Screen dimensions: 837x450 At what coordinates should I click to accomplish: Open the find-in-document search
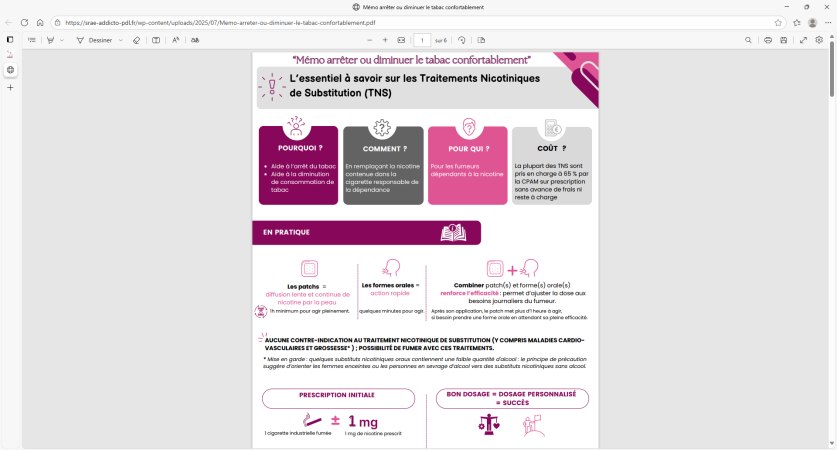(748, 40)
